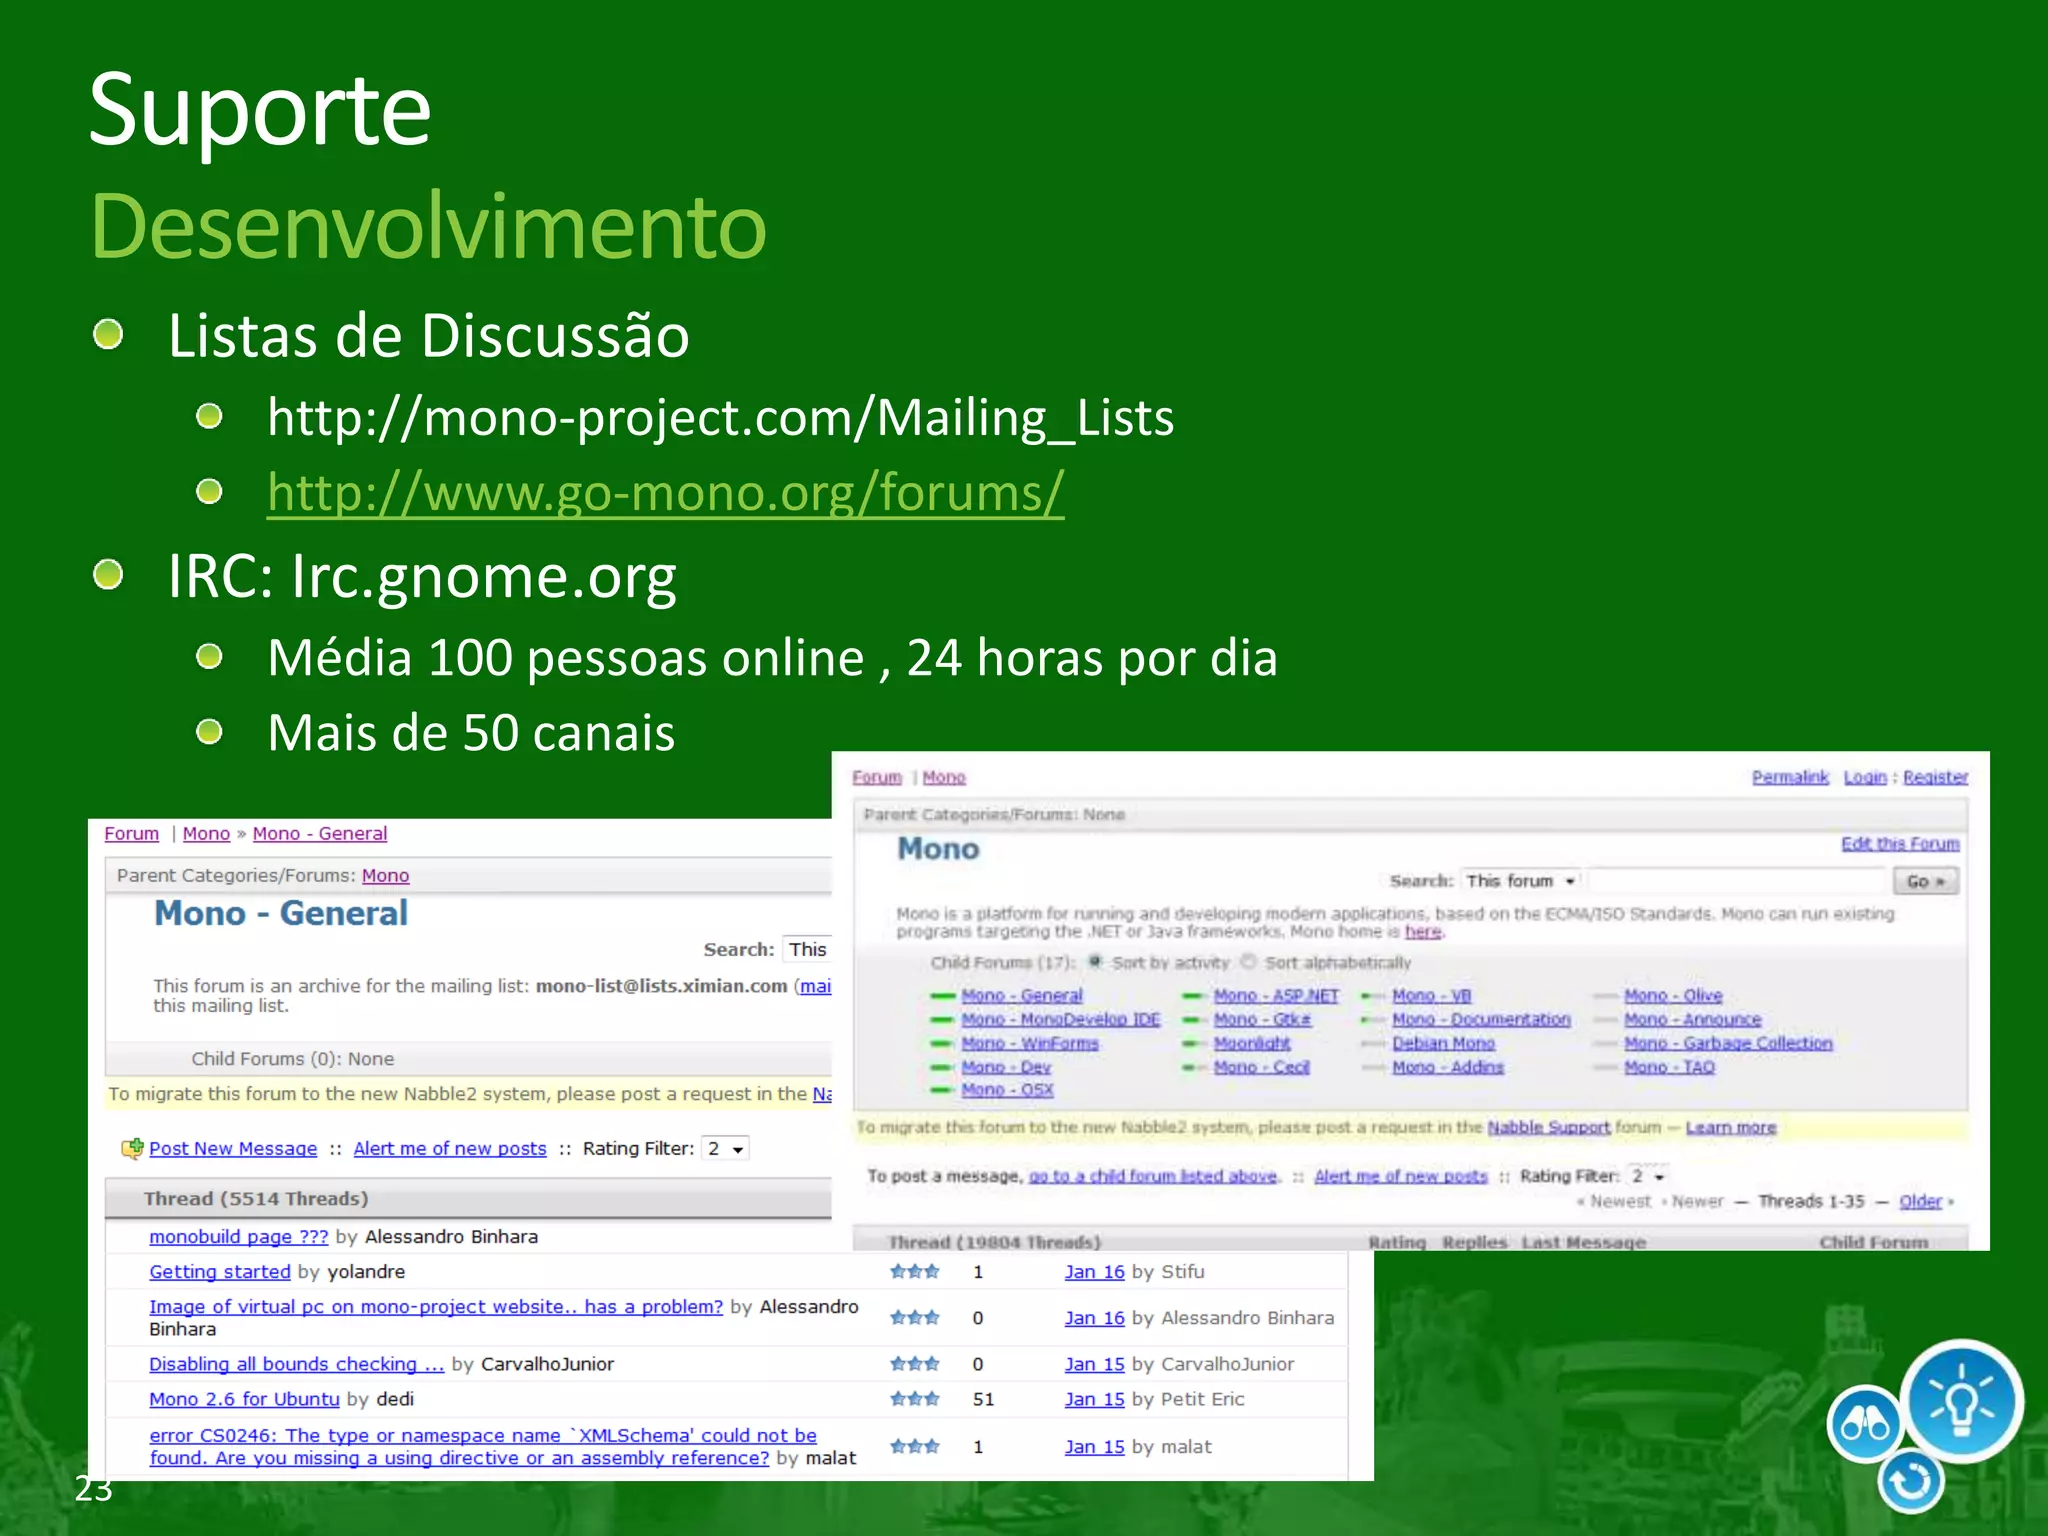Open Mono - TAO child forum

point(1669,1067)
